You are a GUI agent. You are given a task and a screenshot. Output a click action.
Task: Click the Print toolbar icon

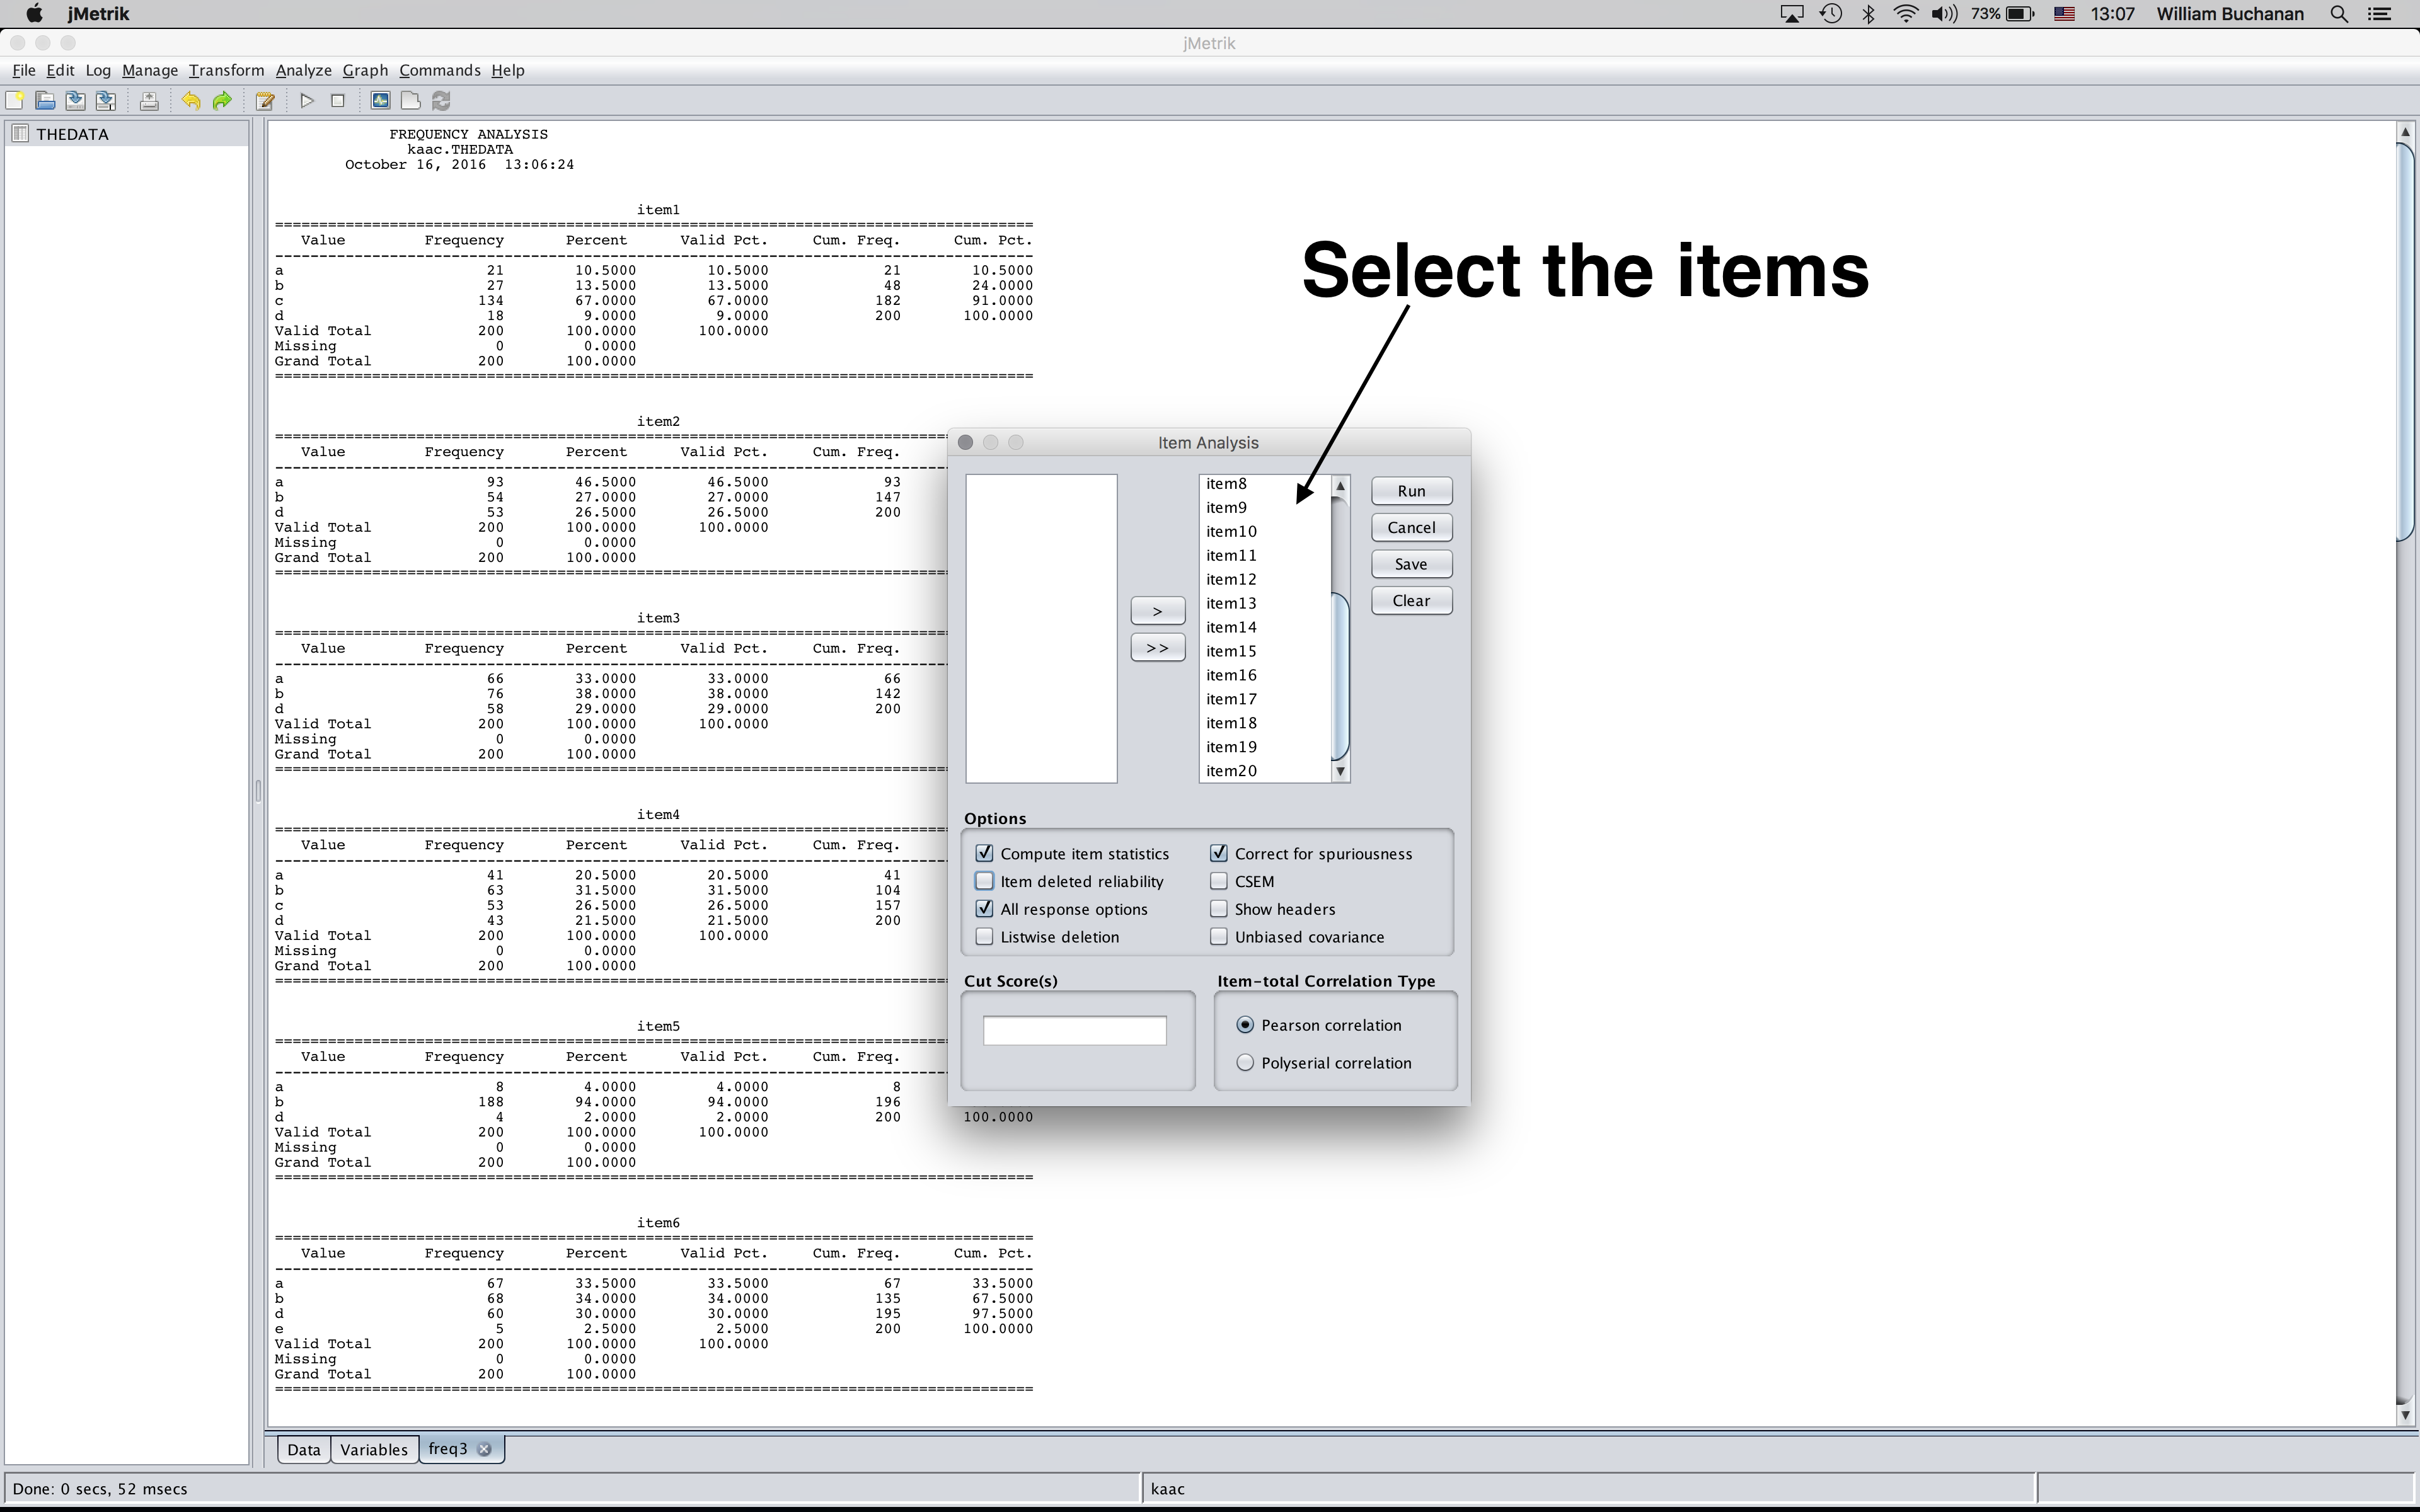[x=149, y=101]
